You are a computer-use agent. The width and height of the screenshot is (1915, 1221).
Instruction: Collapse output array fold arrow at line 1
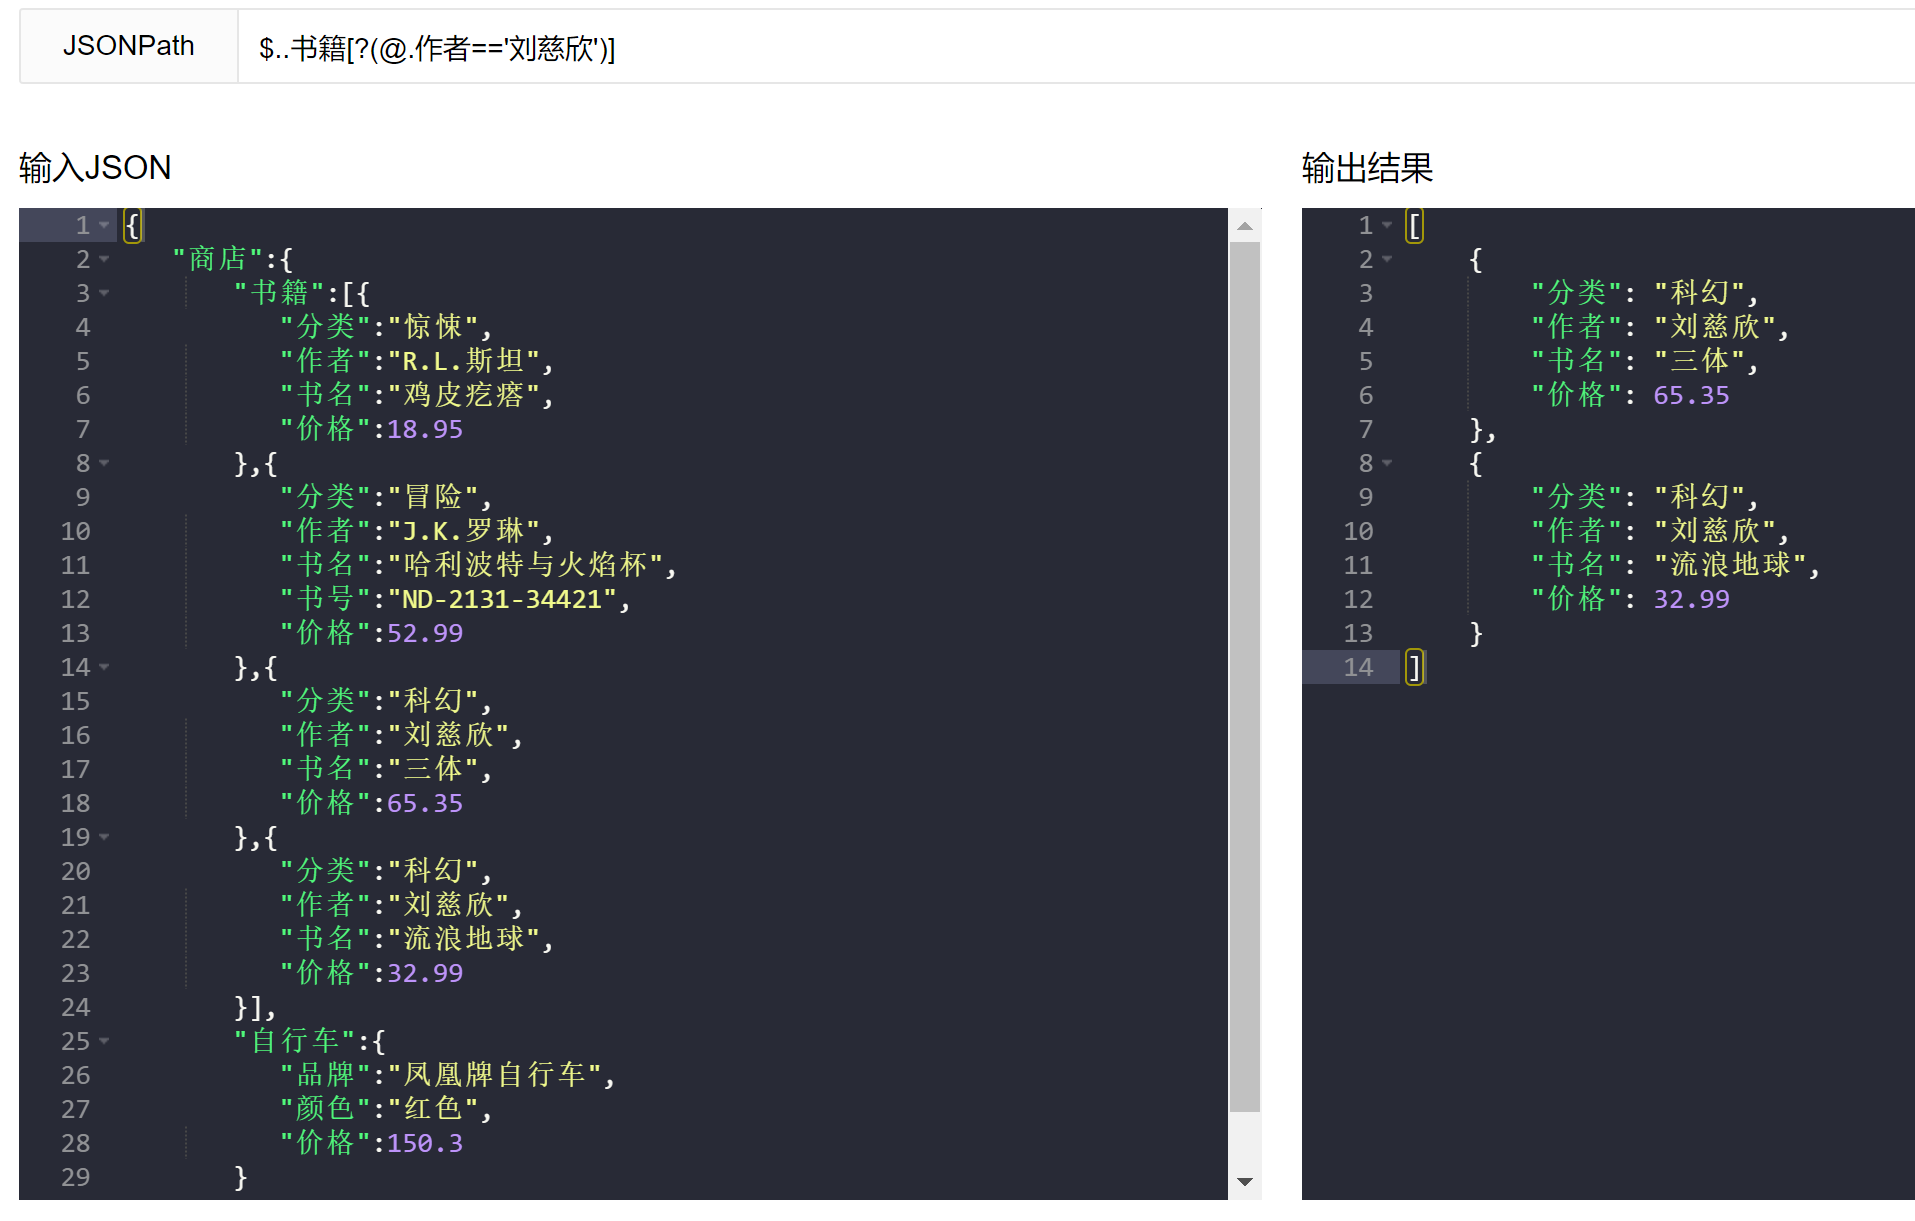[x=1387, y=226]
